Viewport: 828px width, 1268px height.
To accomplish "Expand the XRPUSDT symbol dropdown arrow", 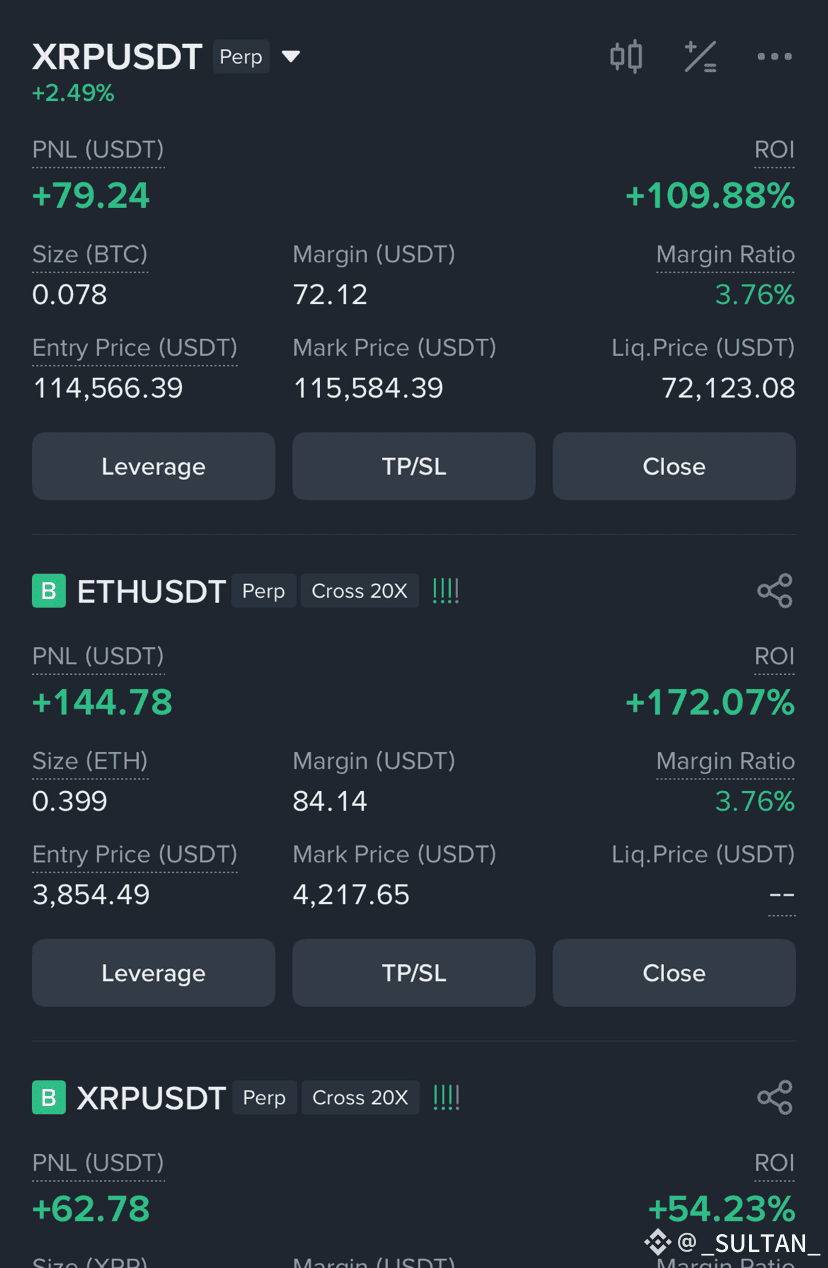I will (291, 57).
